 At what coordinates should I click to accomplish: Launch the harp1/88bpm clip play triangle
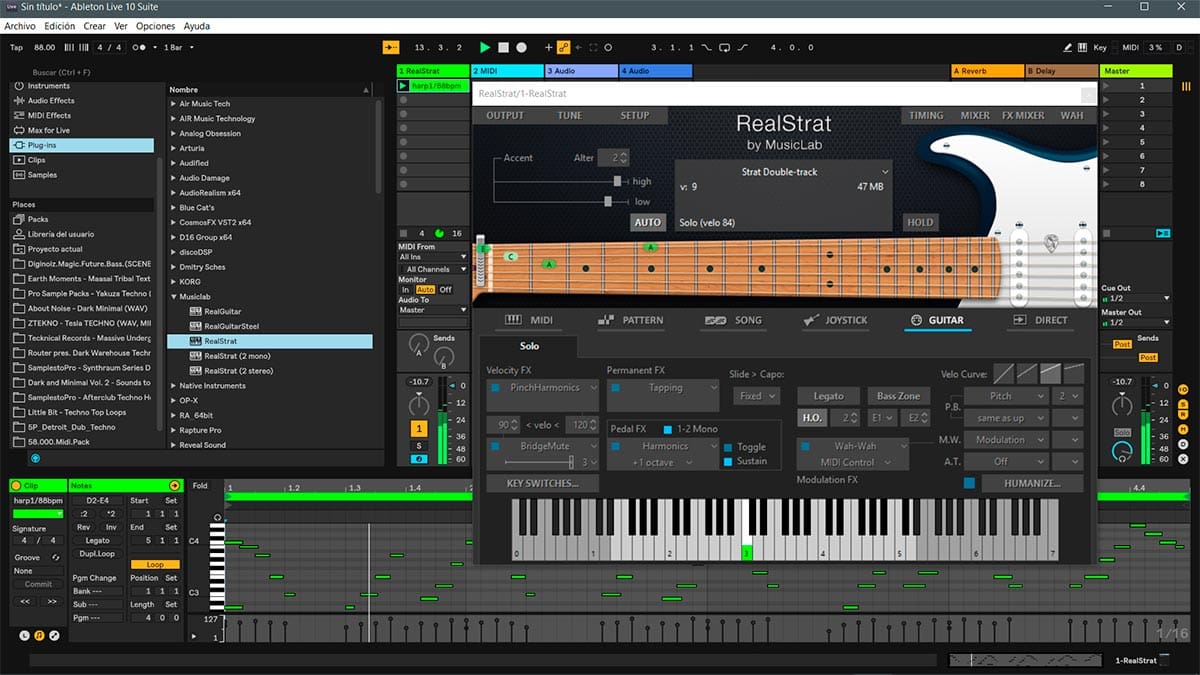(403, 86)
